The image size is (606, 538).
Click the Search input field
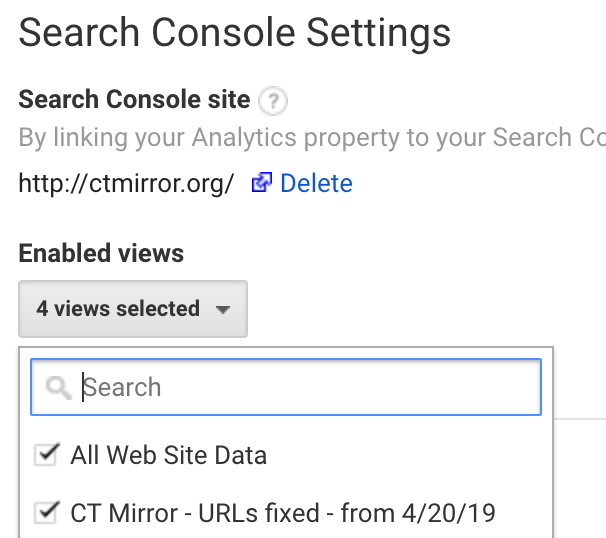[286, 387]
